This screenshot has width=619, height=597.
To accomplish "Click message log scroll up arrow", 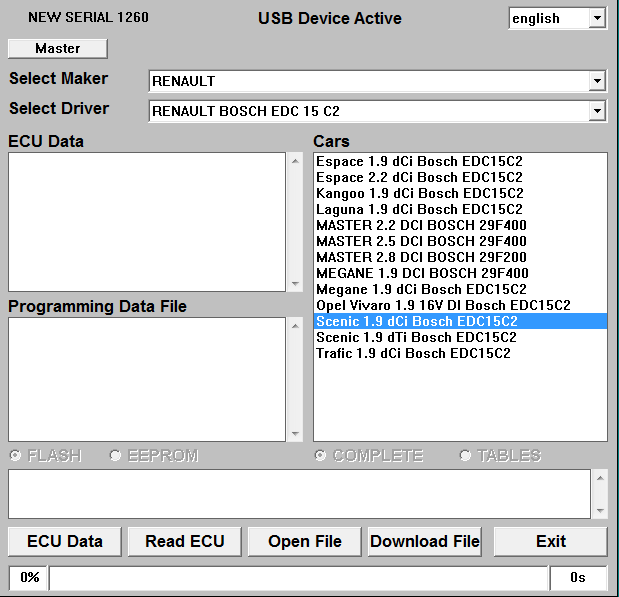I will pos(600,478).
